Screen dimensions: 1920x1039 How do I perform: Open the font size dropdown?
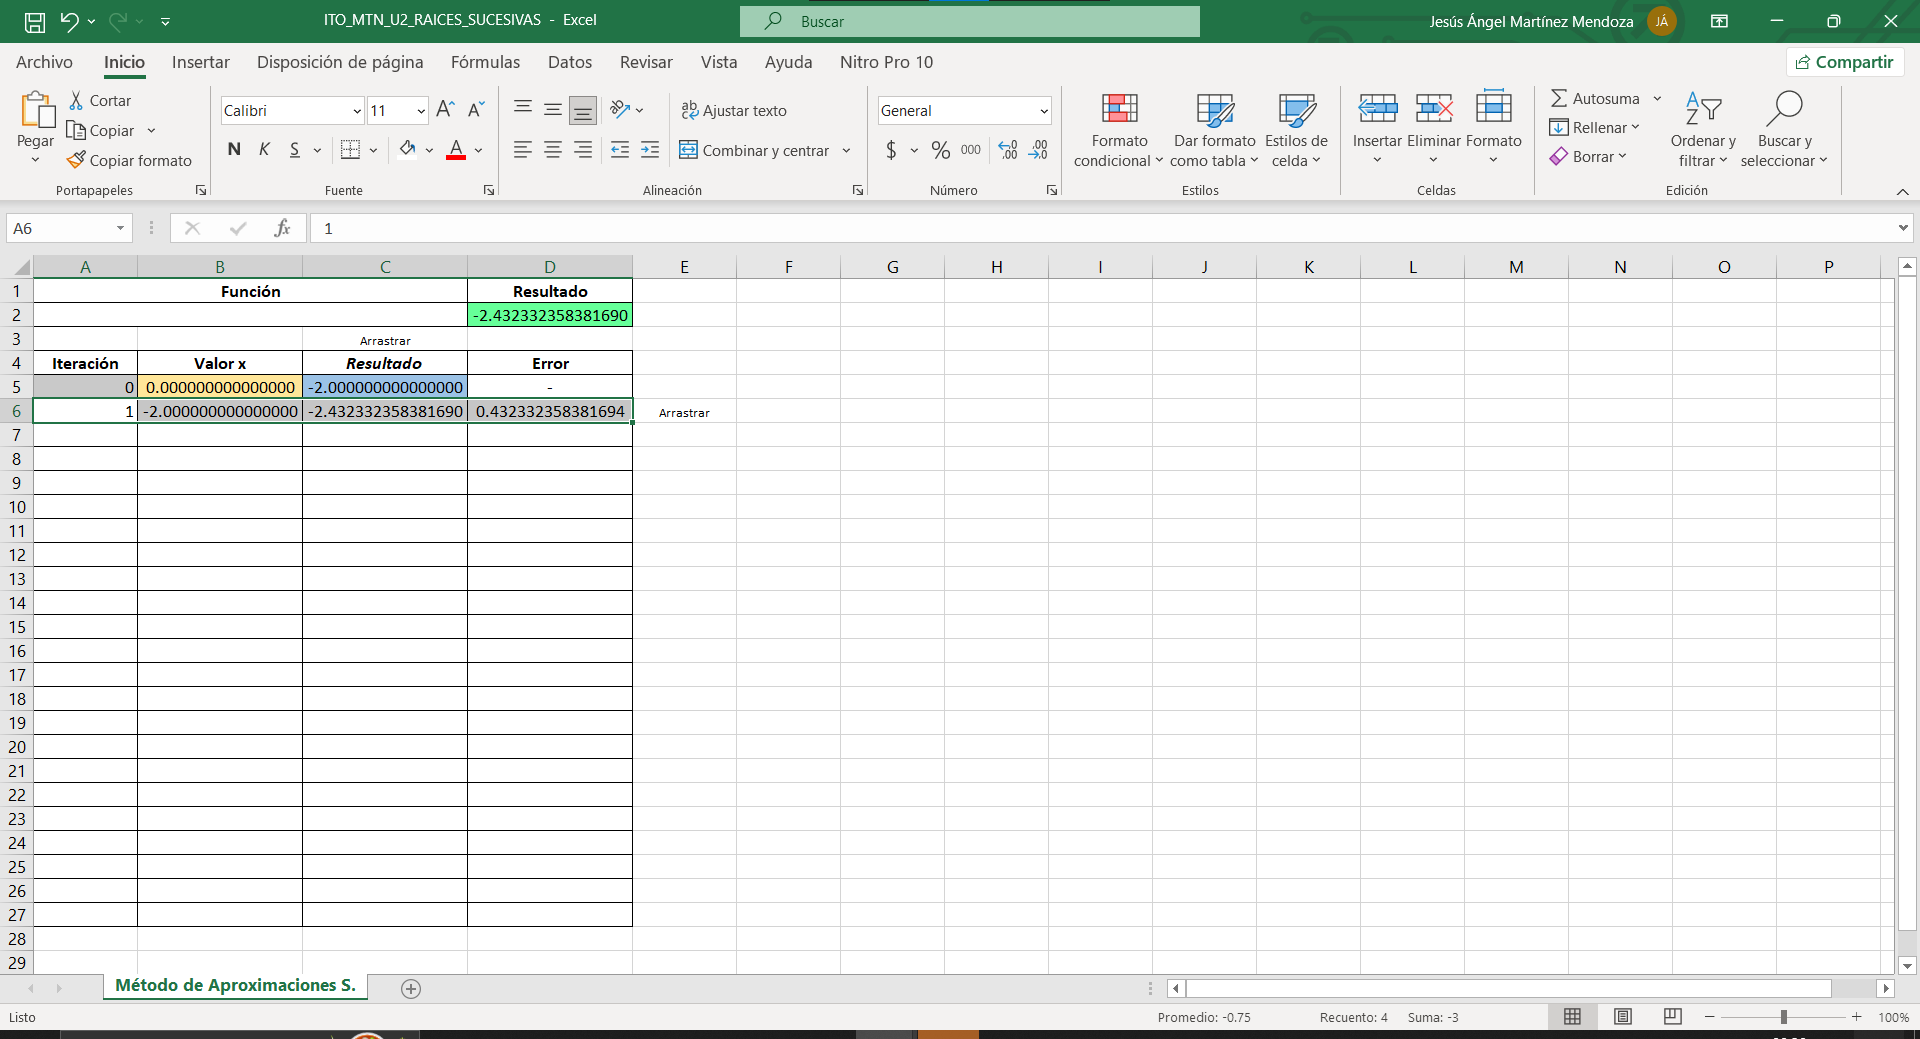tap(421, 111)
